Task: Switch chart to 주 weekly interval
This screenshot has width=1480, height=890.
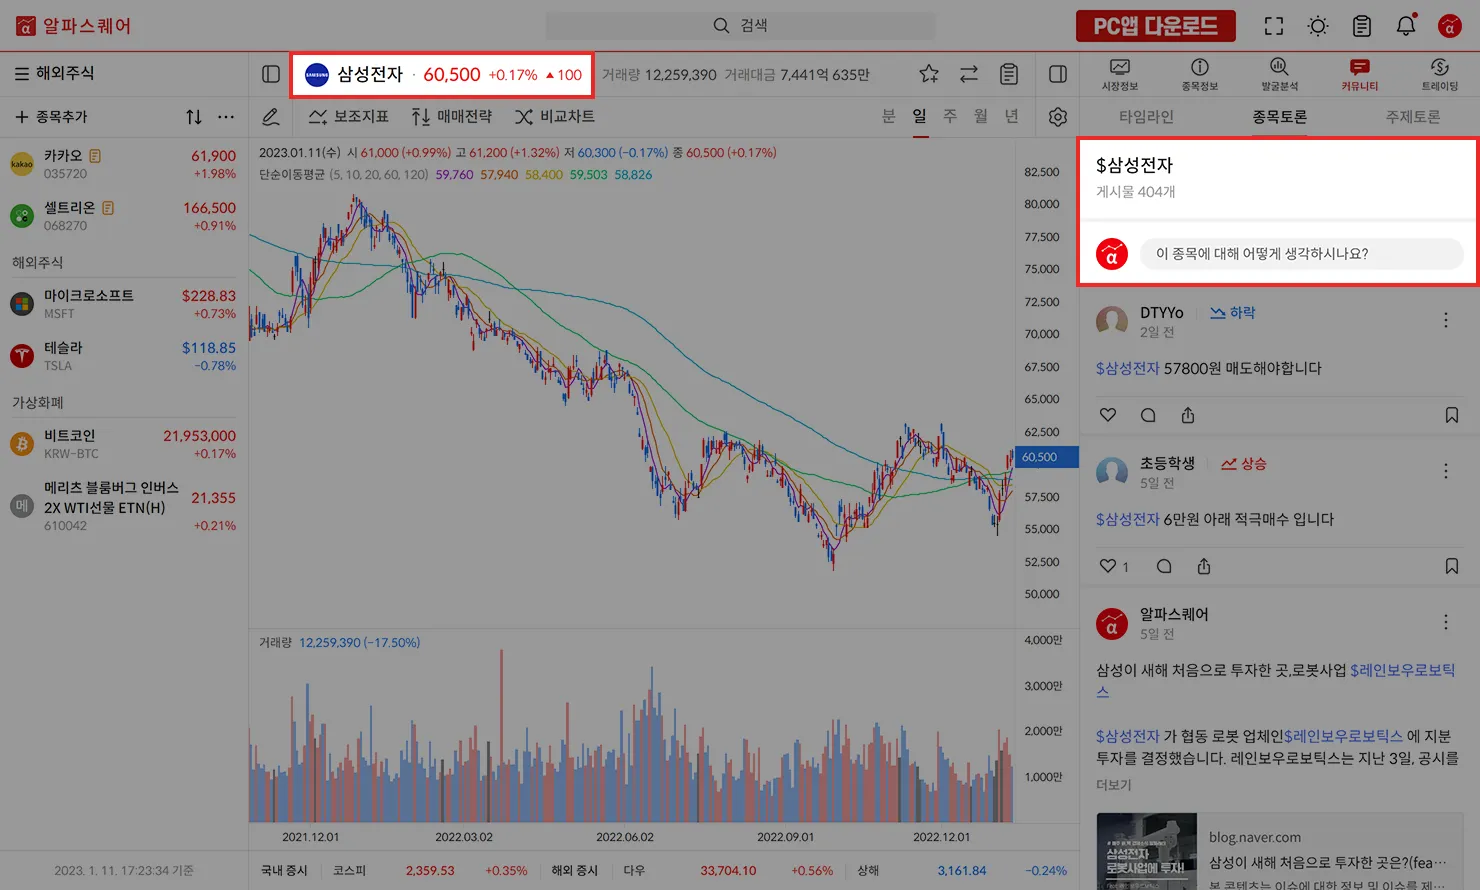Action: pos(950,117)
